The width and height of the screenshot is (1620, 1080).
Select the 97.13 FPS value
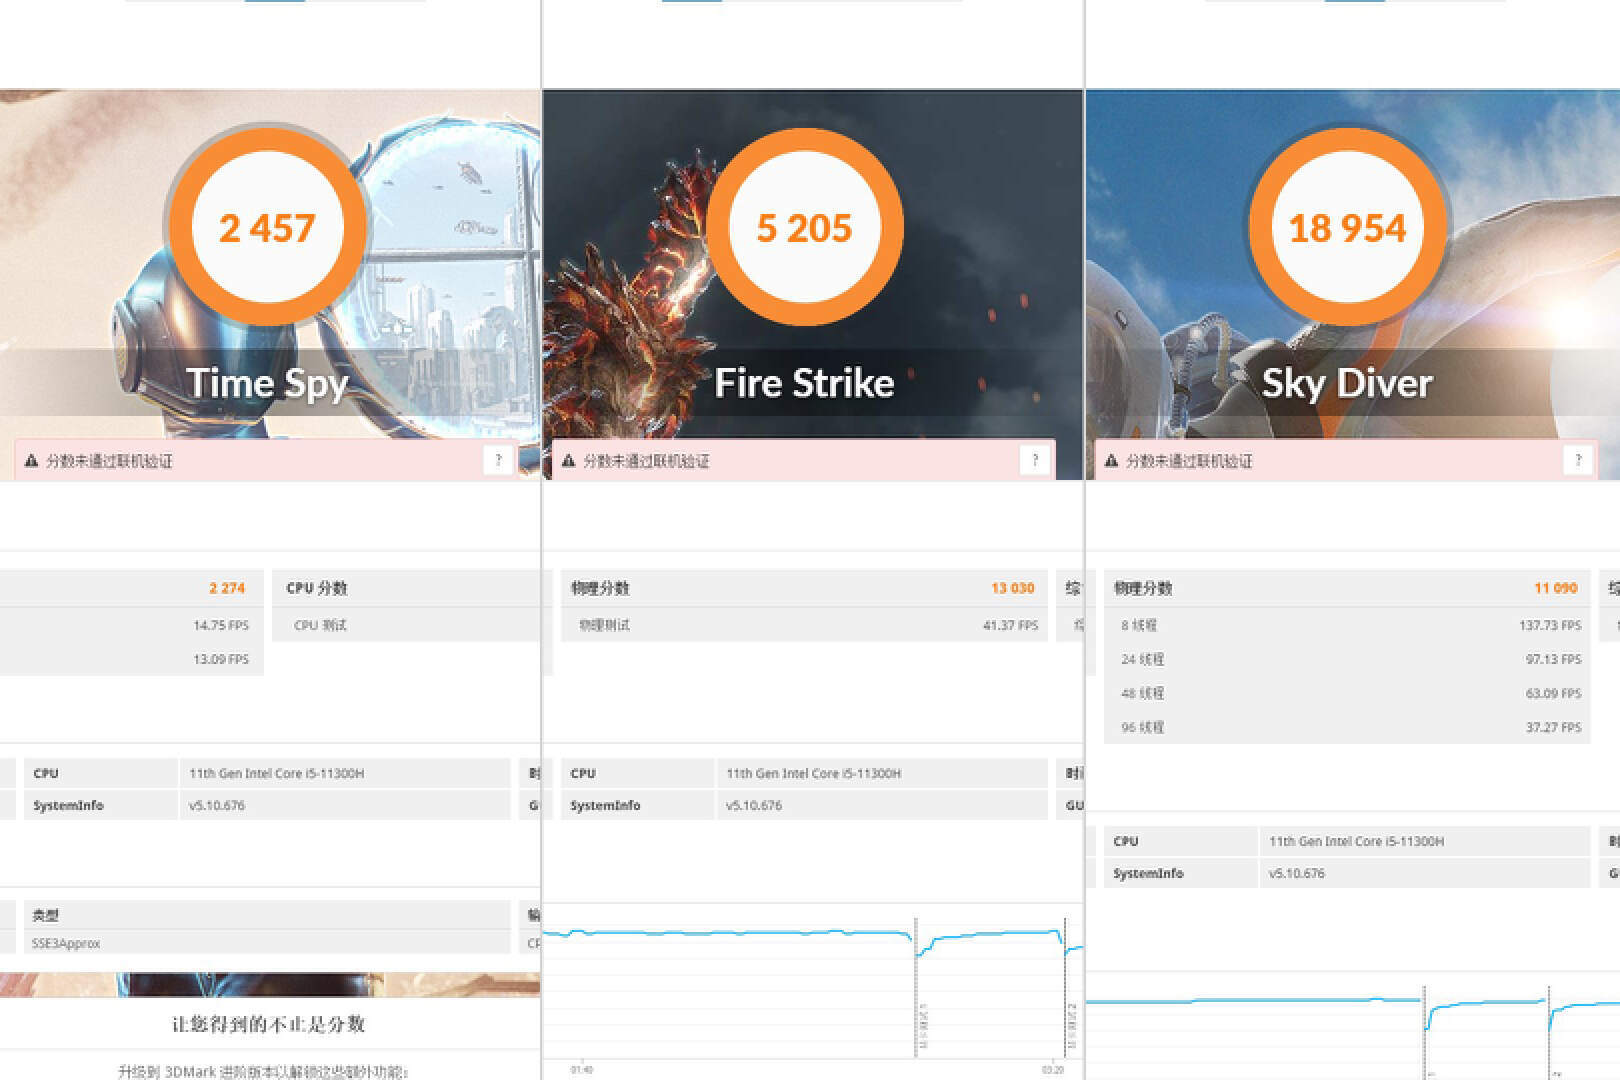coord(1553,659)
